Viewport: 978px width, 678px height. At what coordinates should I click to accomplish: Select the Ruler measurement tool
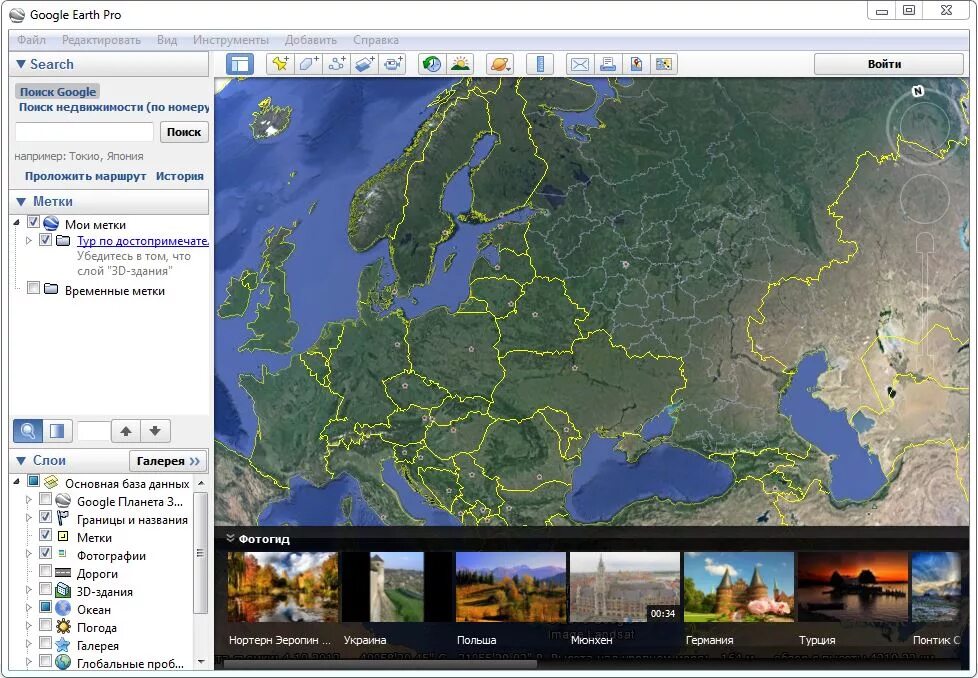tap(540, 64)
